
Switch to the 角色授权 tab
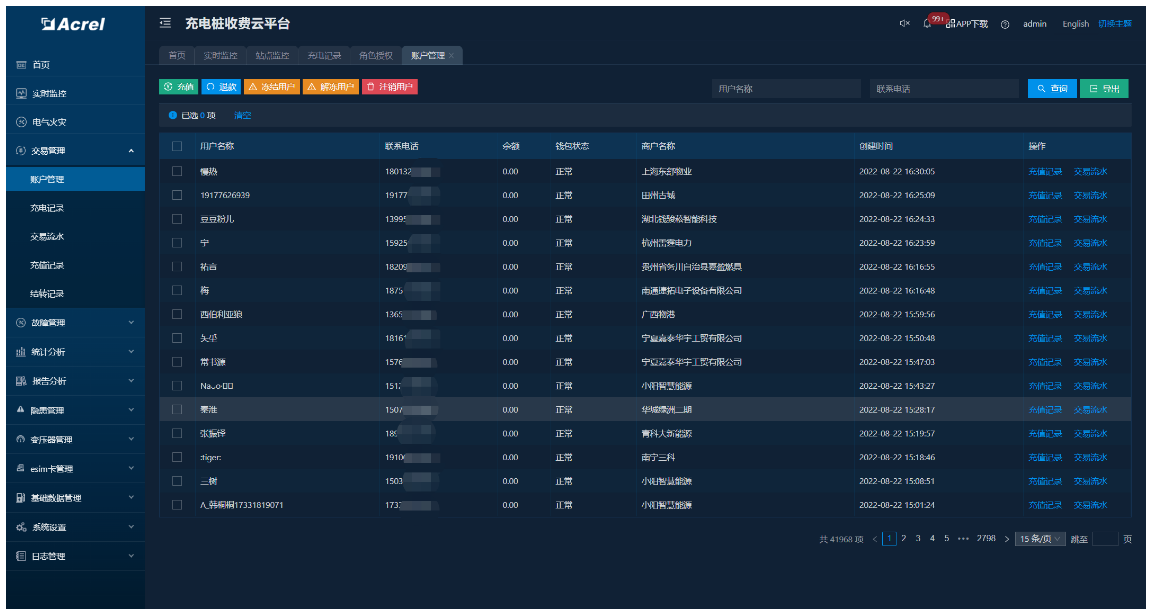click(376, 56)
